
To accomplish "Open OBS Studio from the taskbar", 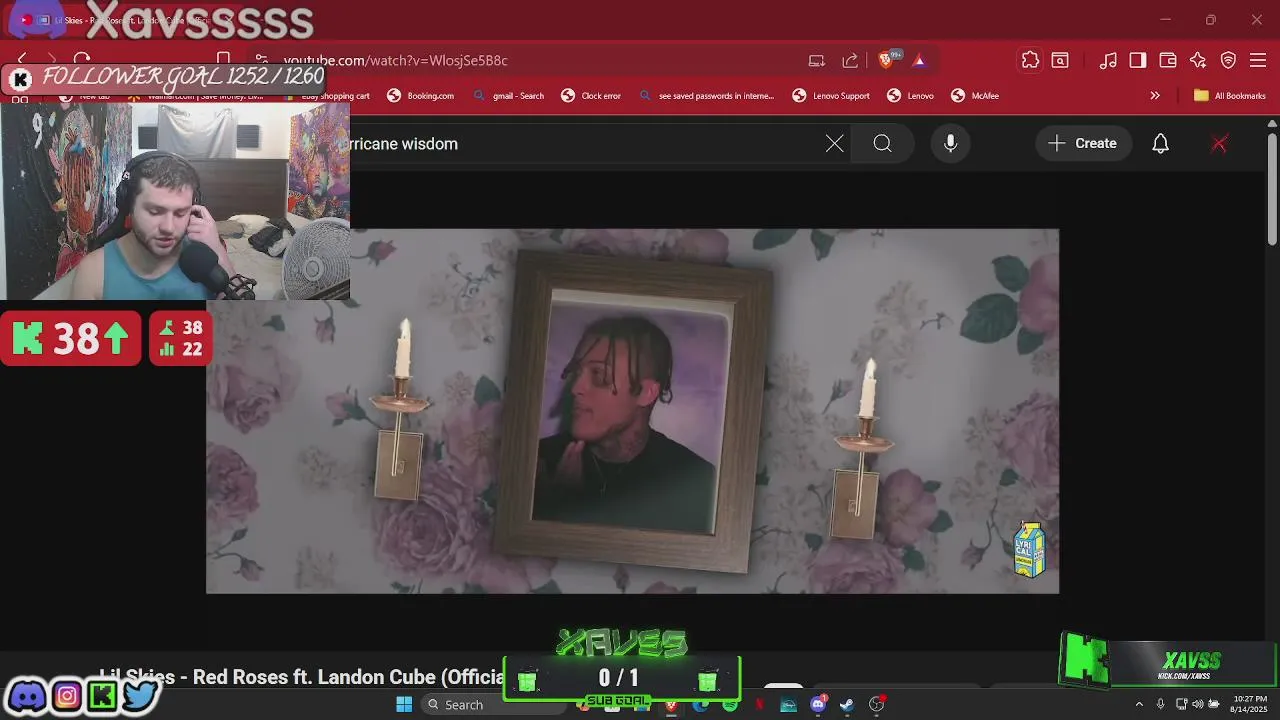I will [x=877, y=705].
